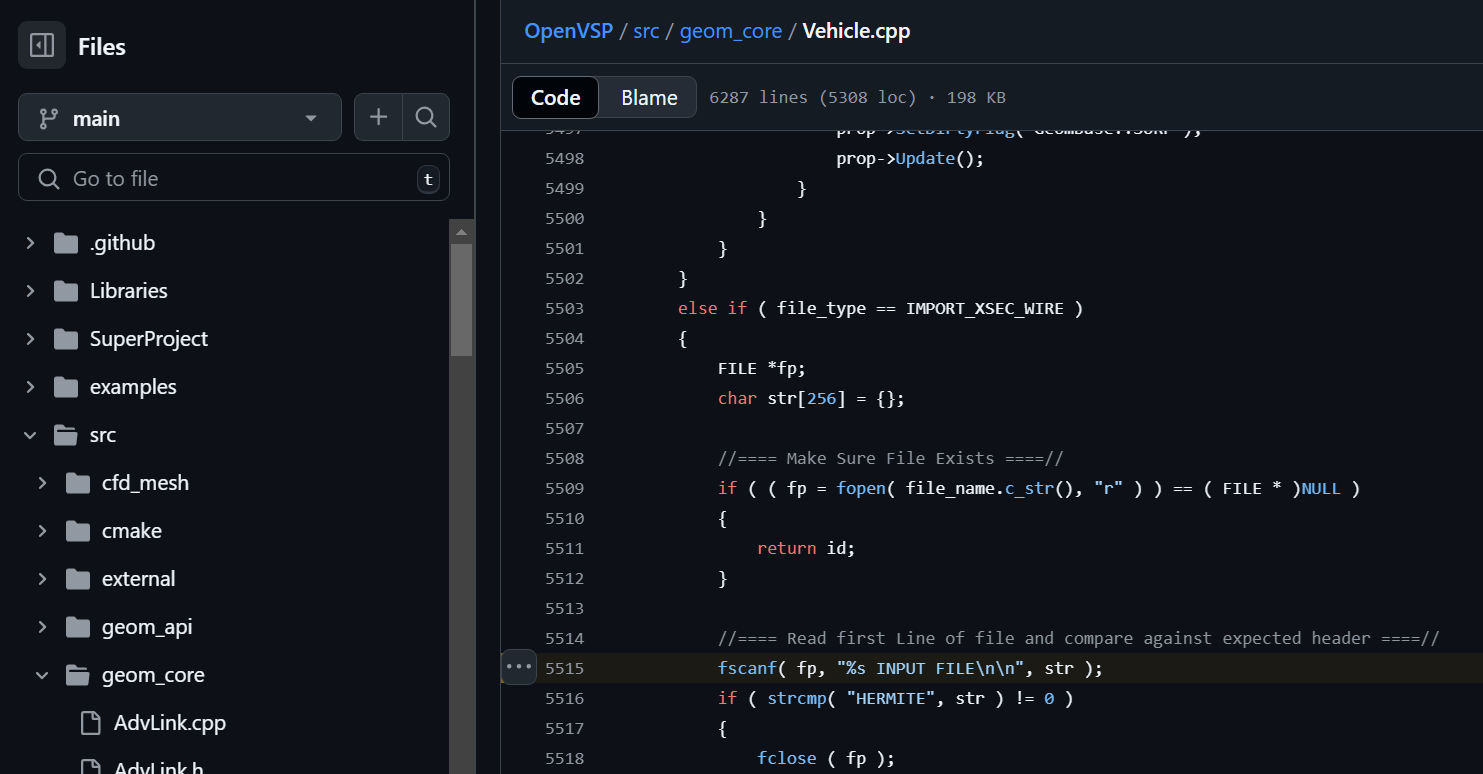This screenshot has height=774, width=1483.
Task: Expand the .github folder chevron
Action: [x=30, y=243]
